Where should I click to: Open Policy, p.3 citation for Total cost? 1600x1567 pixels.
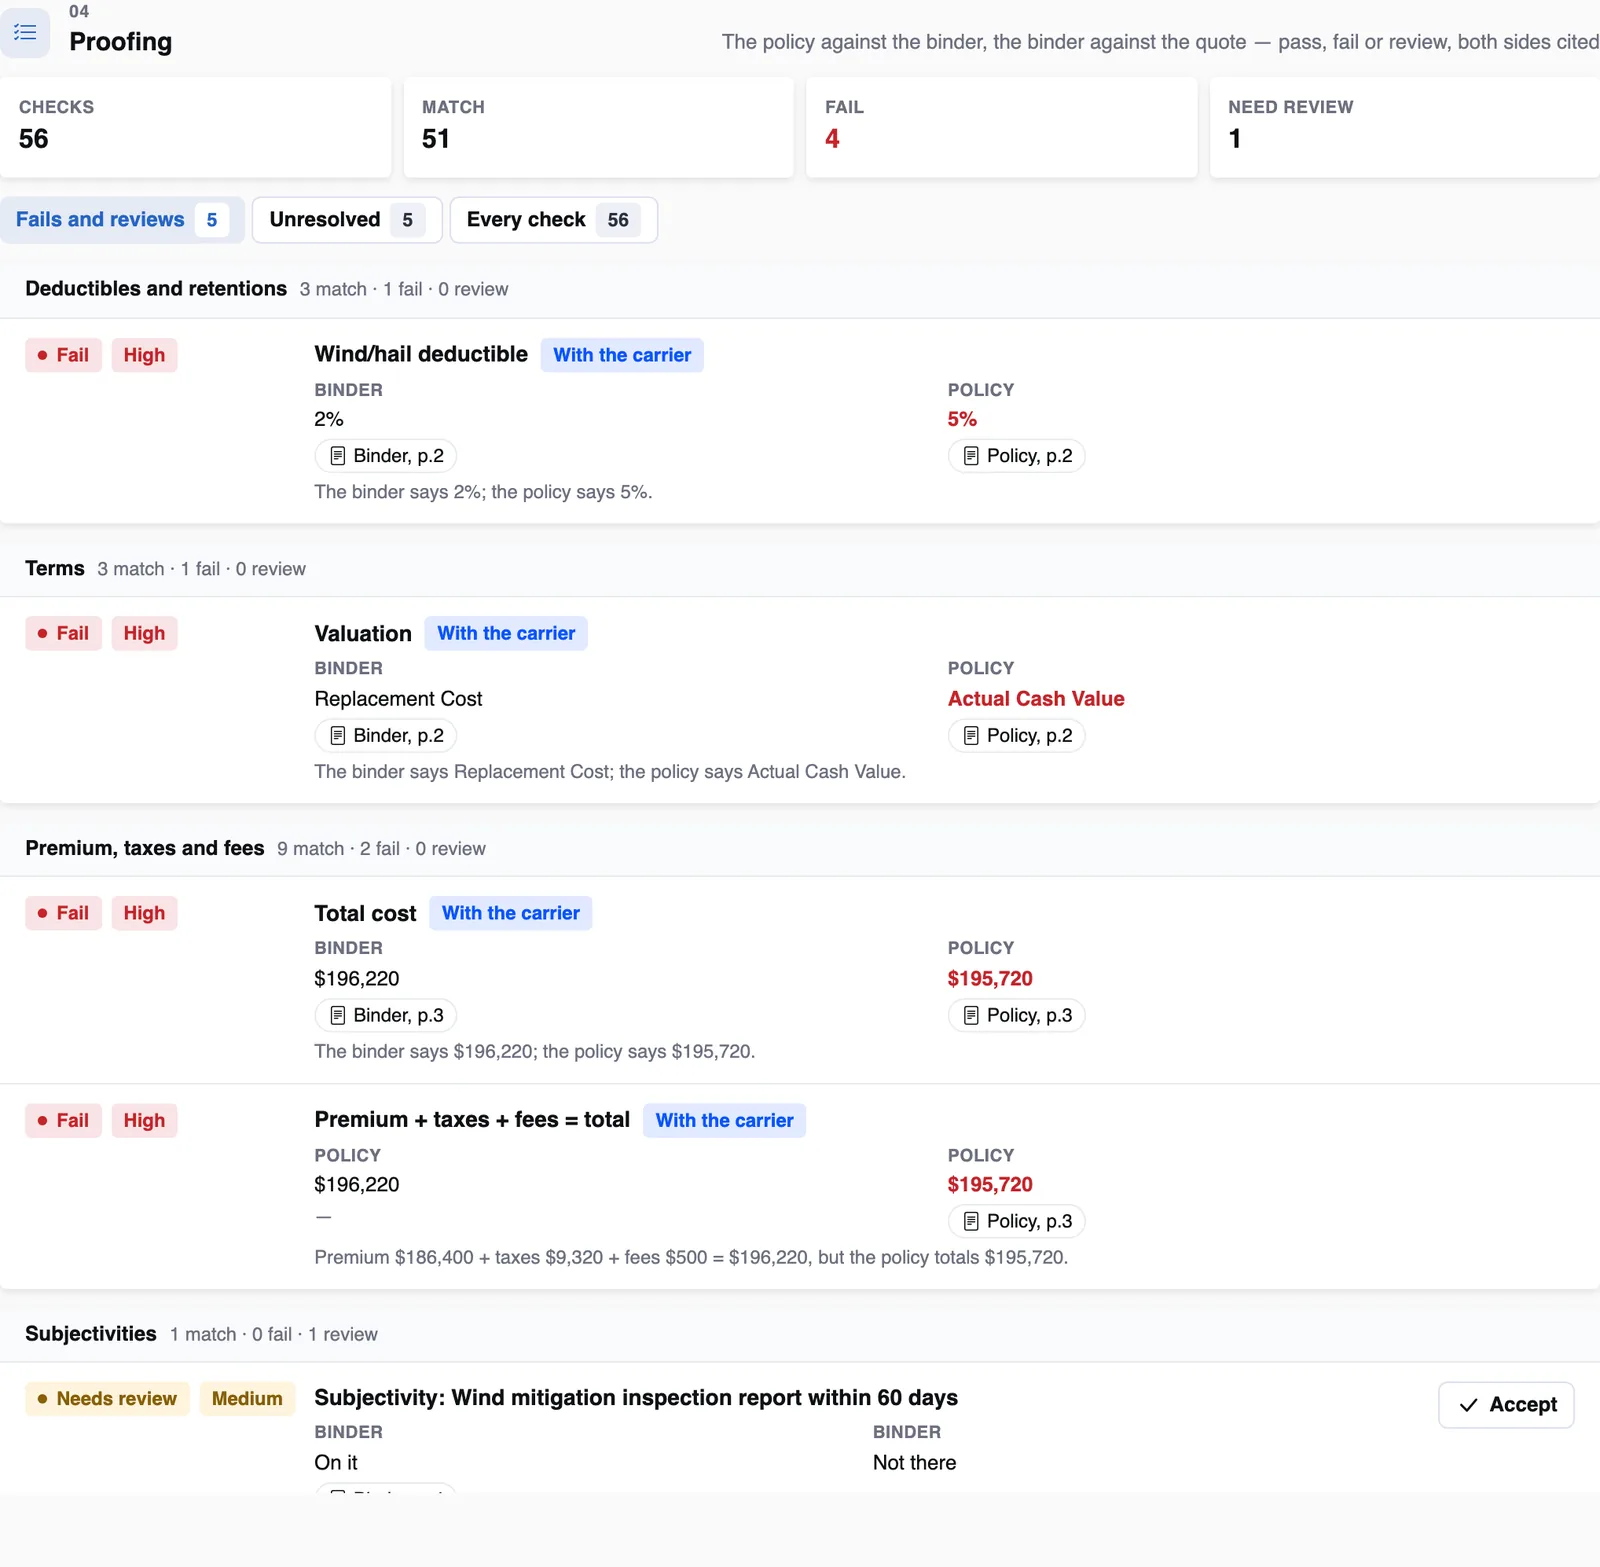click(x=1017, y=1016)
